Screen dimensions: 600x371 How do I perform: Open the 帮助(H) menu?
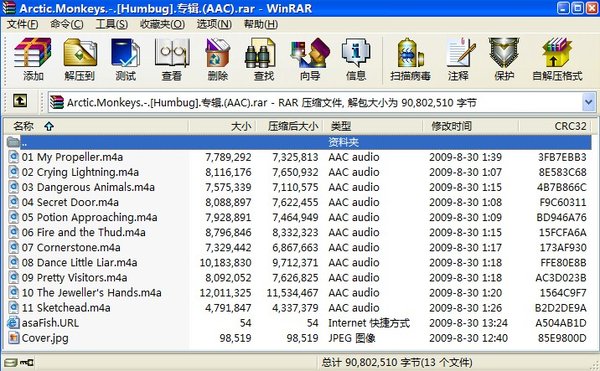tap(261, 24)
